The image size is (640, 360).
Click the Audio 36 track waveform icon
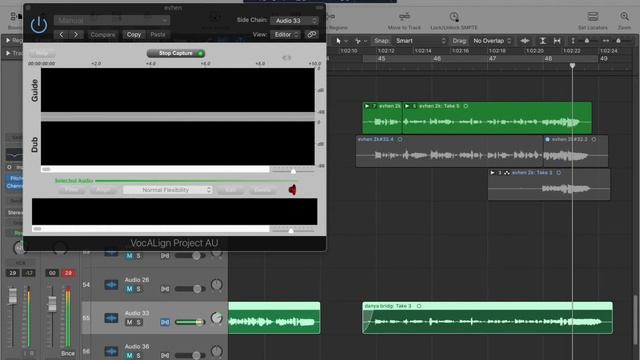coord(111,351)
